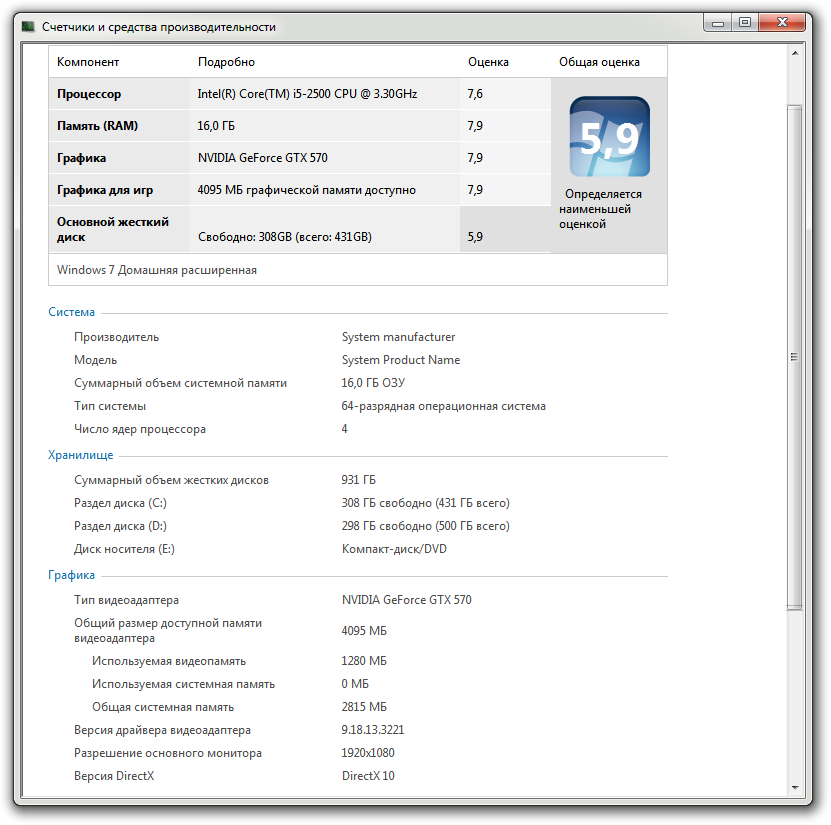The width and height of the screenshot is (831, 825).
Task: Click the DirectX 10 value
Action: (368, 776)
